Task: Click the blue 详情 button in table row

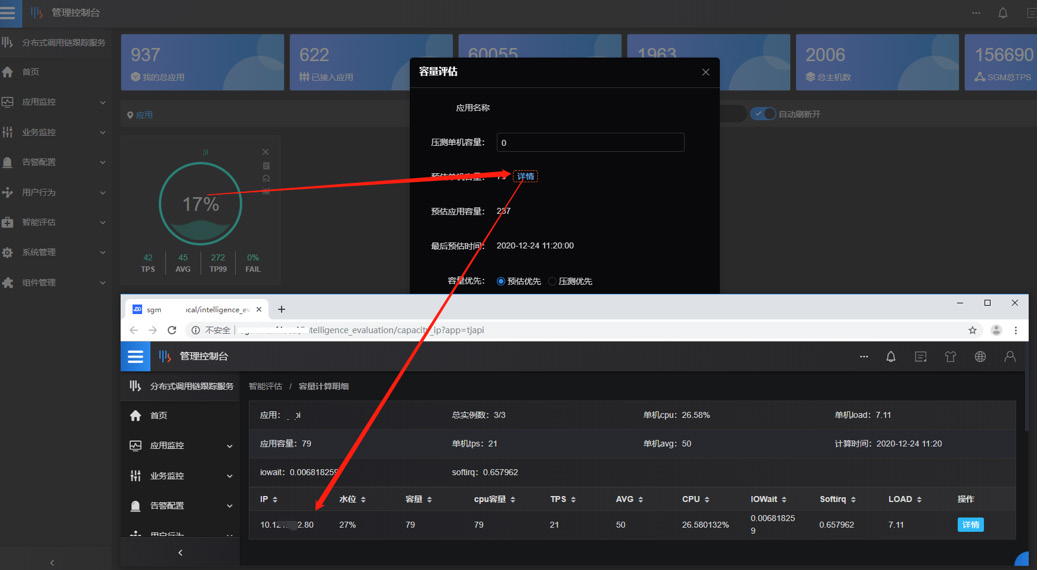Action: point(970,525)
